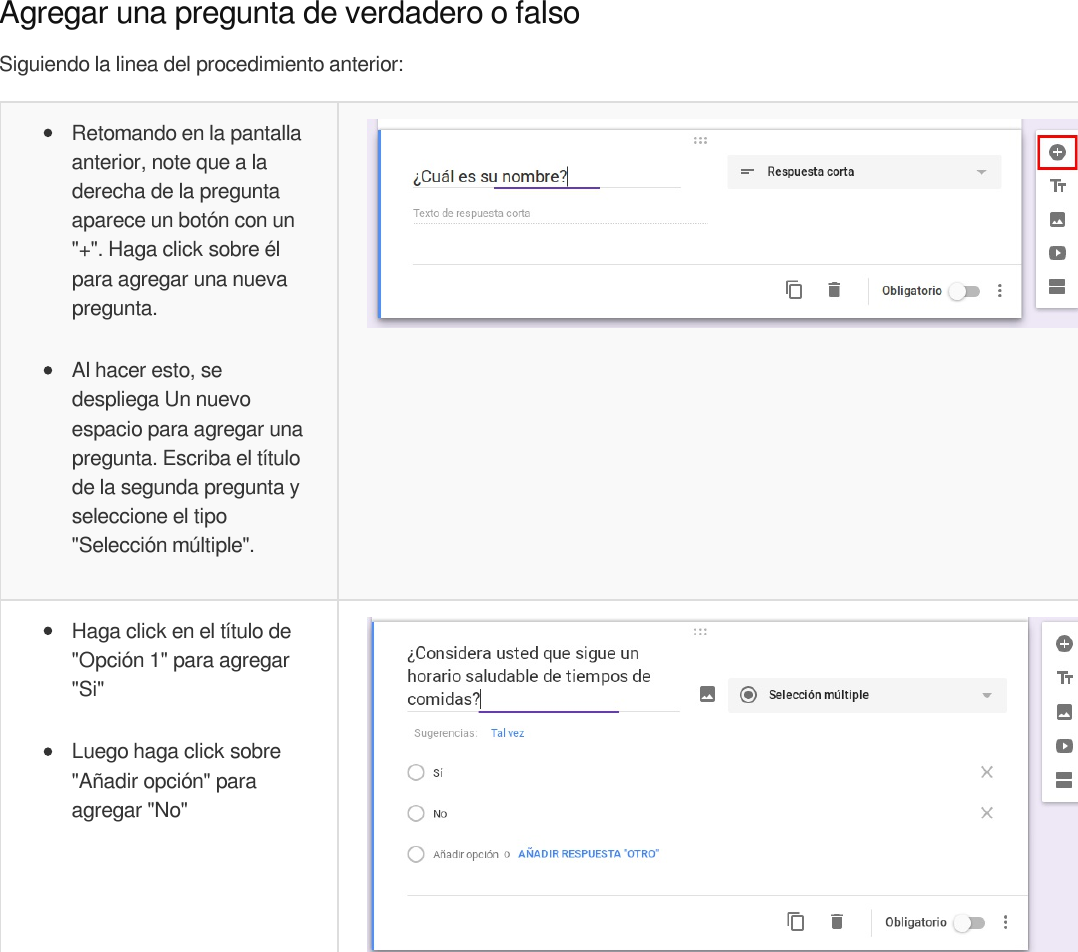
Task: Select the 'Si' radio button
Action: pos(415,772)
